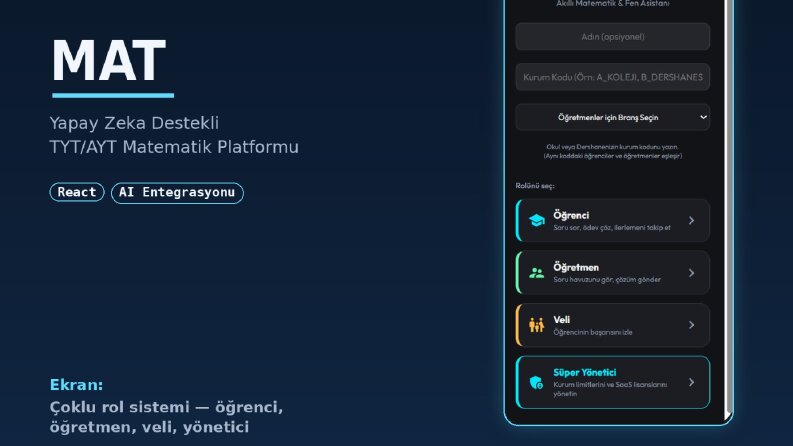Click the 'Okul veya Dershanenizin kurum kodunu yazın' hint

612,147
